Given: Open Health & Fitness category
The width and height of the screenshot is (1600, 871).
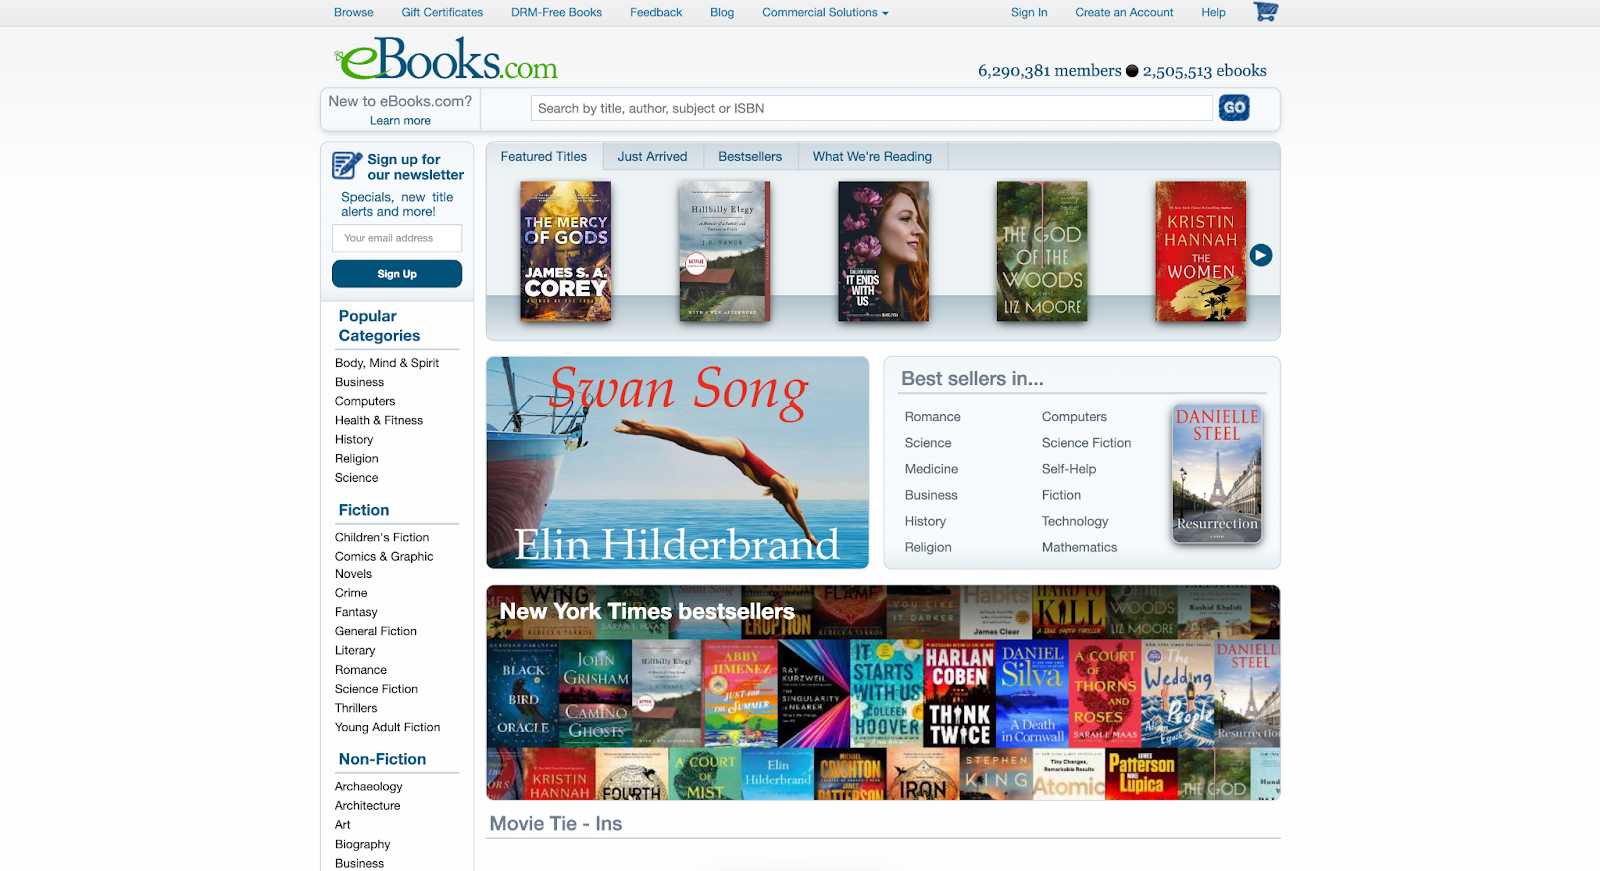Looking at the screenshot, I should coord(379,420).
